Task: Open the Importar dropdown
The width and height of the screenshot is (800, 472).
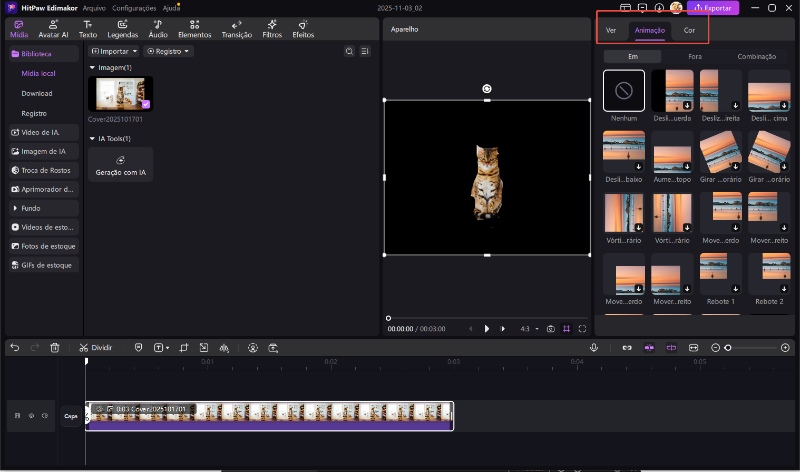Action: click(114, 51)
